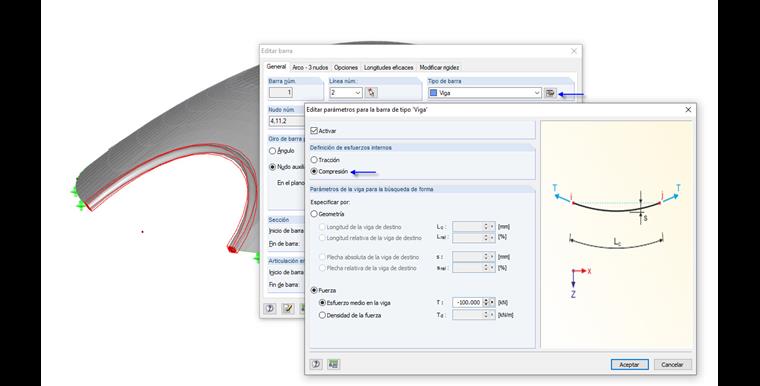760x386 pixels.
Task: Open help icon in Editar barra dialog
Action: [x=270, y=308]
